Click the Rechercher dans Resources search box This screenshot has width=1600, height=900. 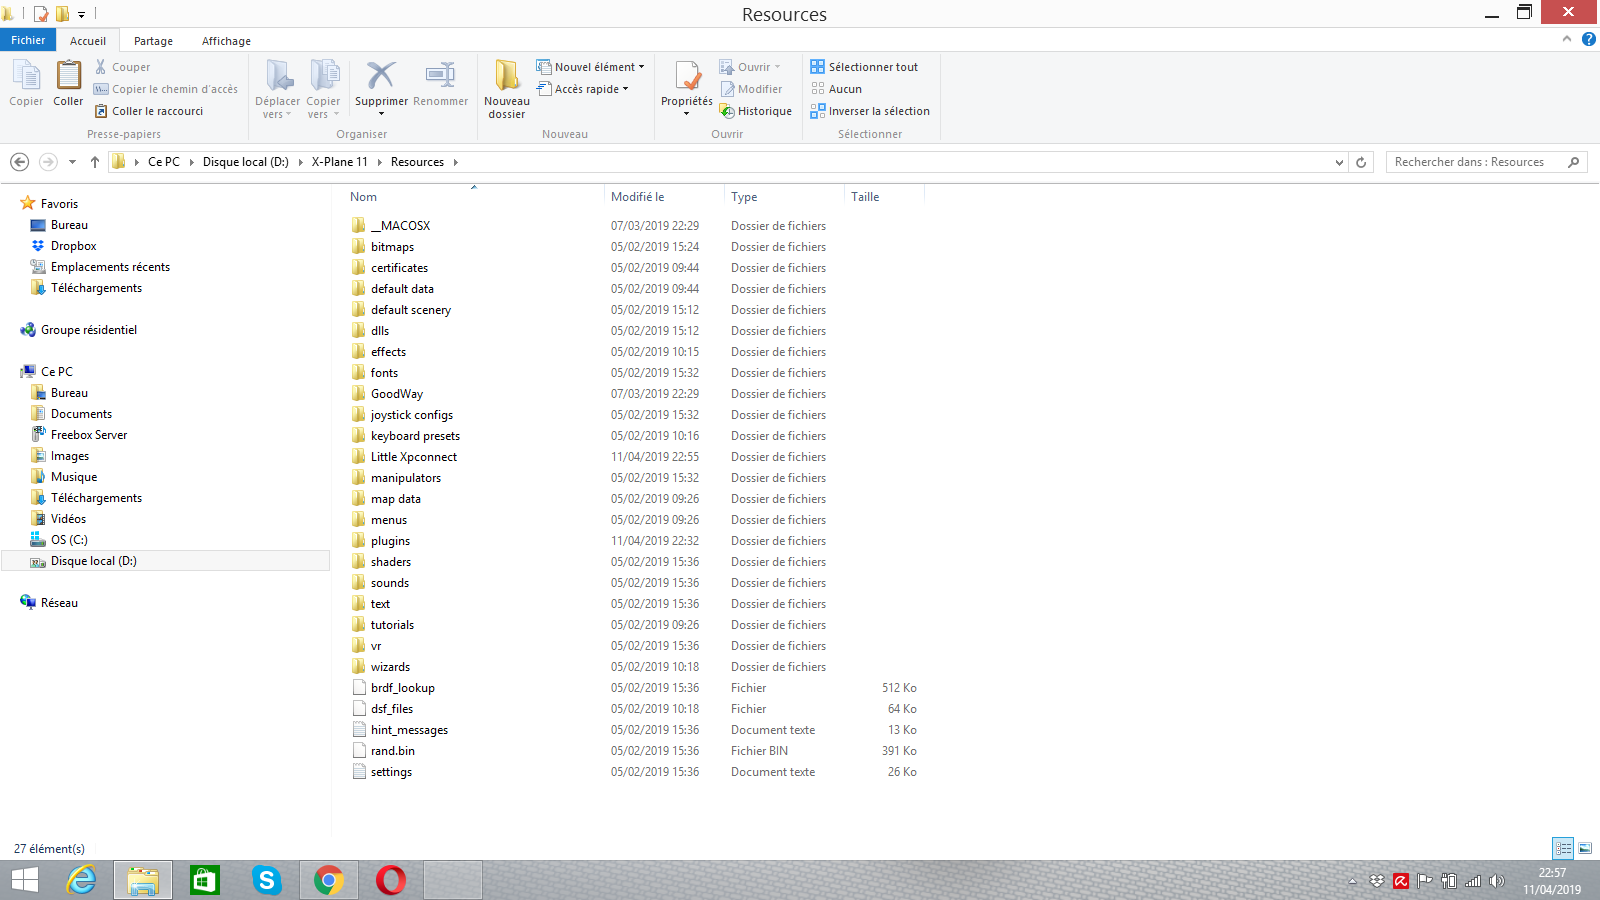pos(1486,162)
